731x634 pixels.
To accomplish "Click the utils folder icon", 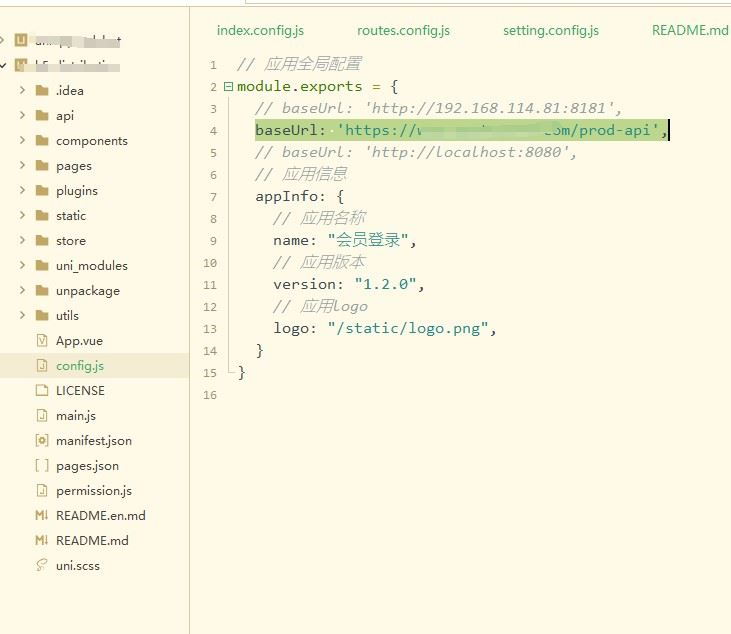I will point(42,316).
